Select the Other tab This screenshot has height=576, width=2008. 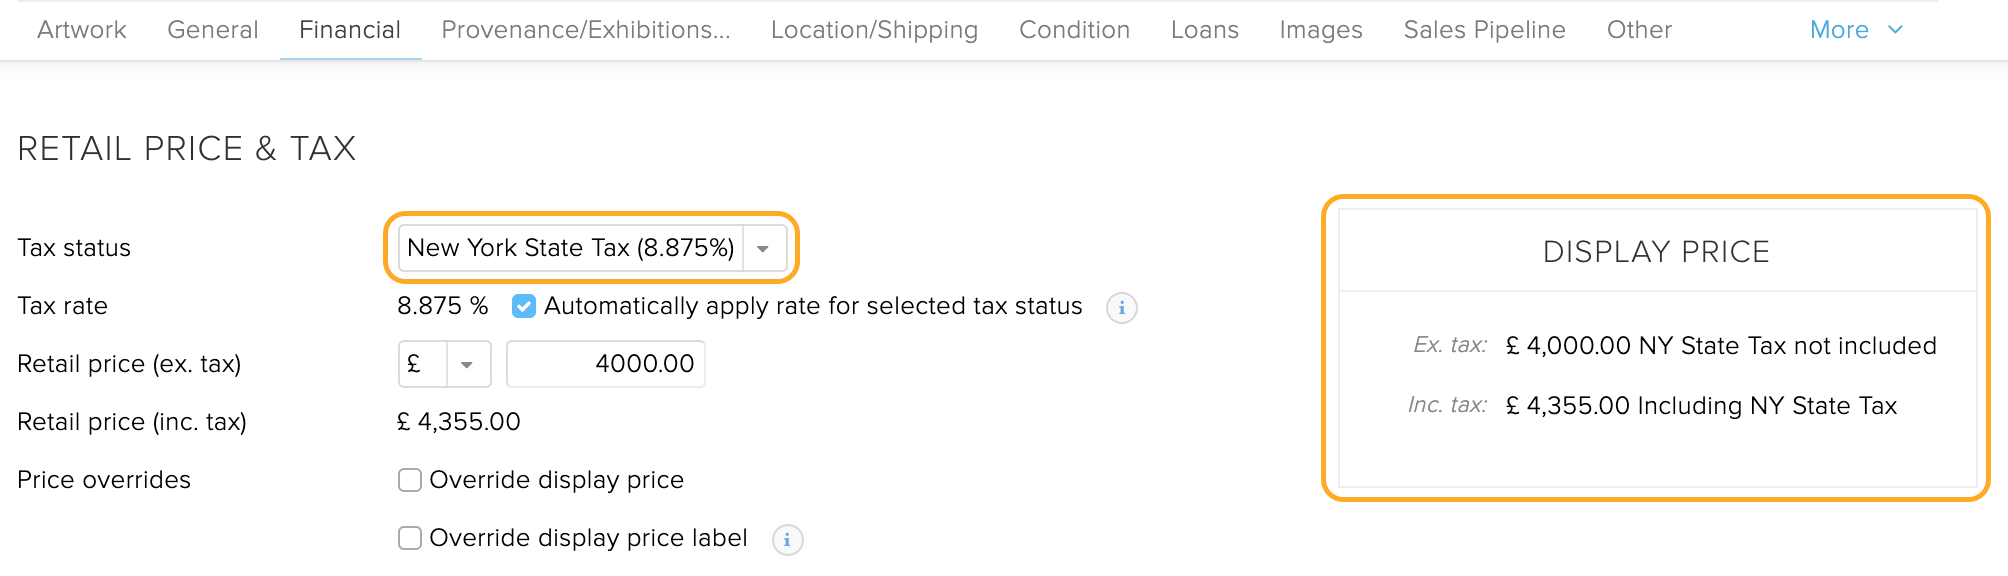click(1639, 30)
